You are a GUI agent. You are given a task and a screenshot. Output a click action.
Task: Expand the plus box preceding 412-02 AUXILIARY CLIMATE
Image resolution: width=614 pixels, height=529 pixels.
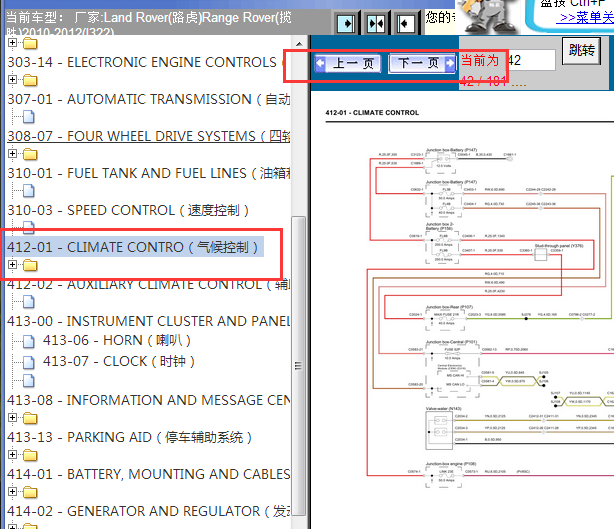coord(13,265)
